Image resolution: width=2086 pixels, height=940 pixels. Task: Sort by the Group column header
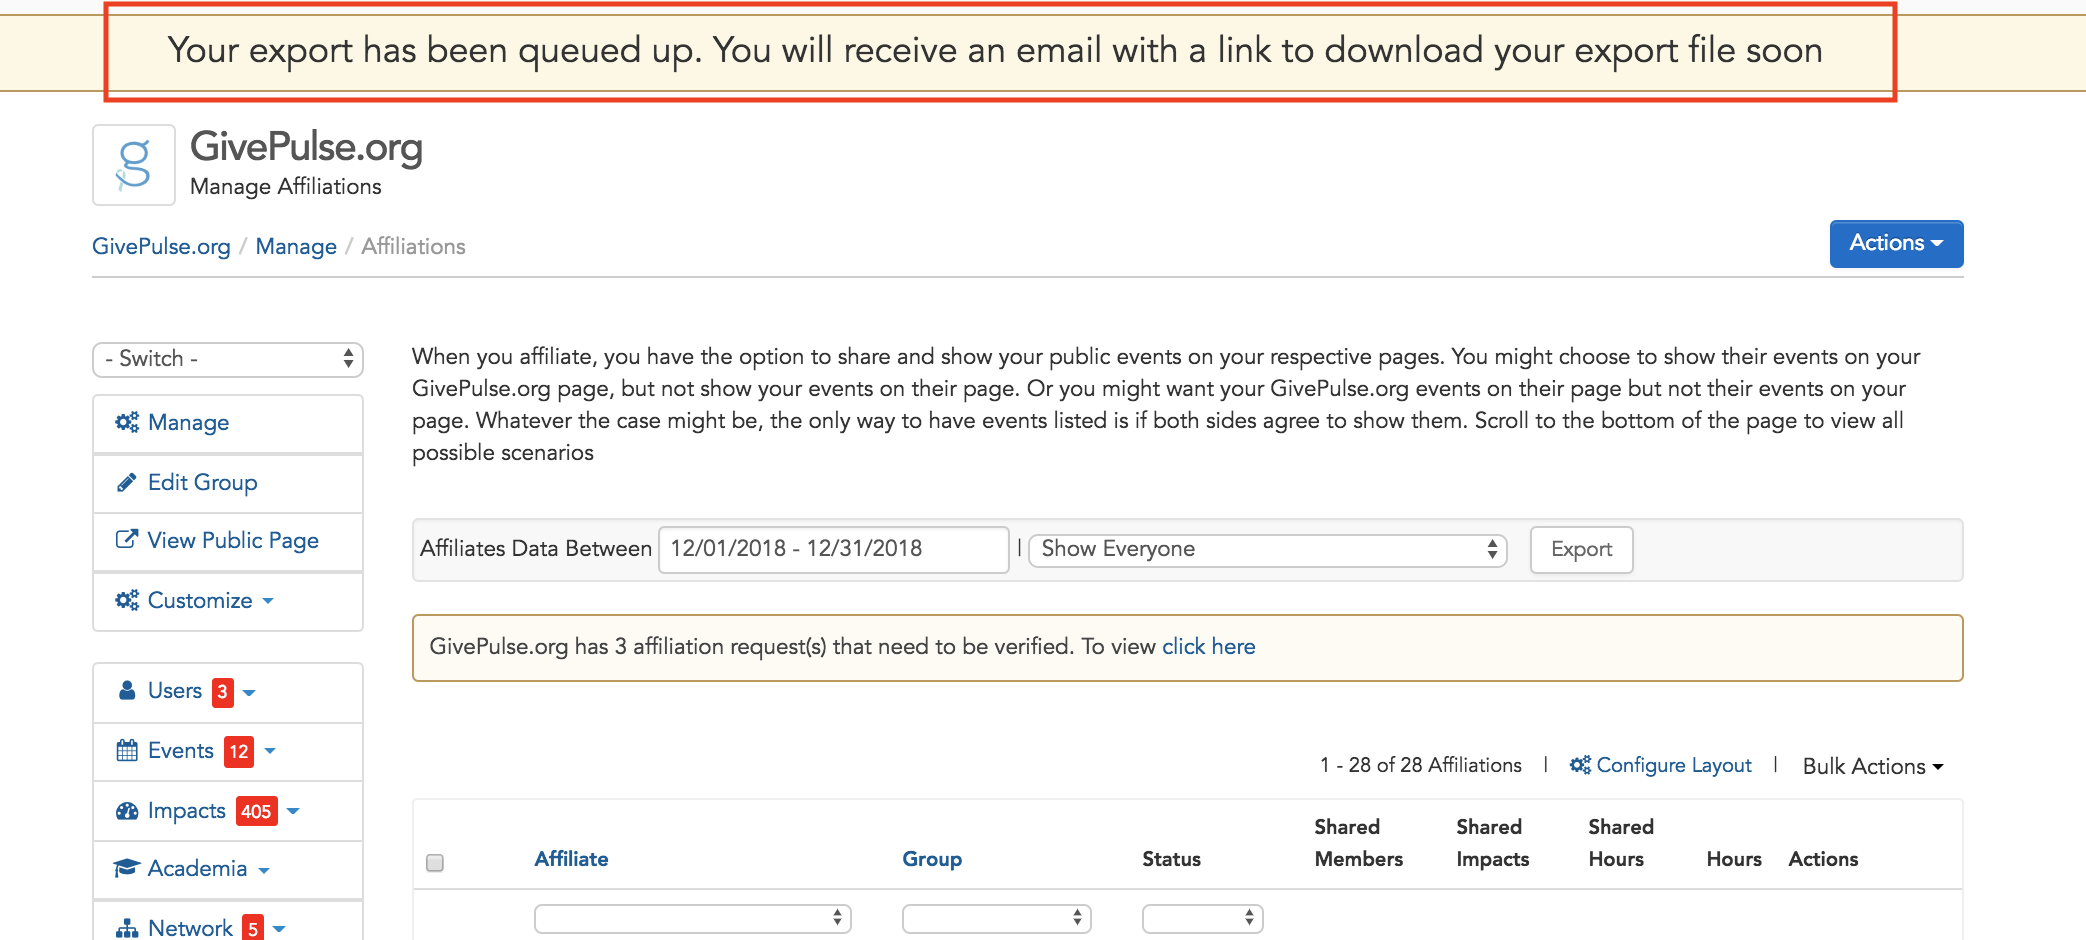pyautogui.click(x=932, y=859)
